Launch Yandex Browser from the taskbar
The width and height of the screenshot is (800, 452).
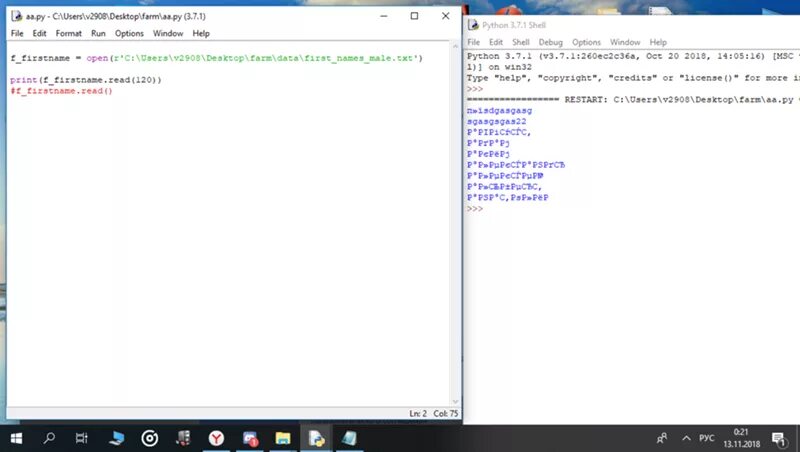tap(216, 438)
